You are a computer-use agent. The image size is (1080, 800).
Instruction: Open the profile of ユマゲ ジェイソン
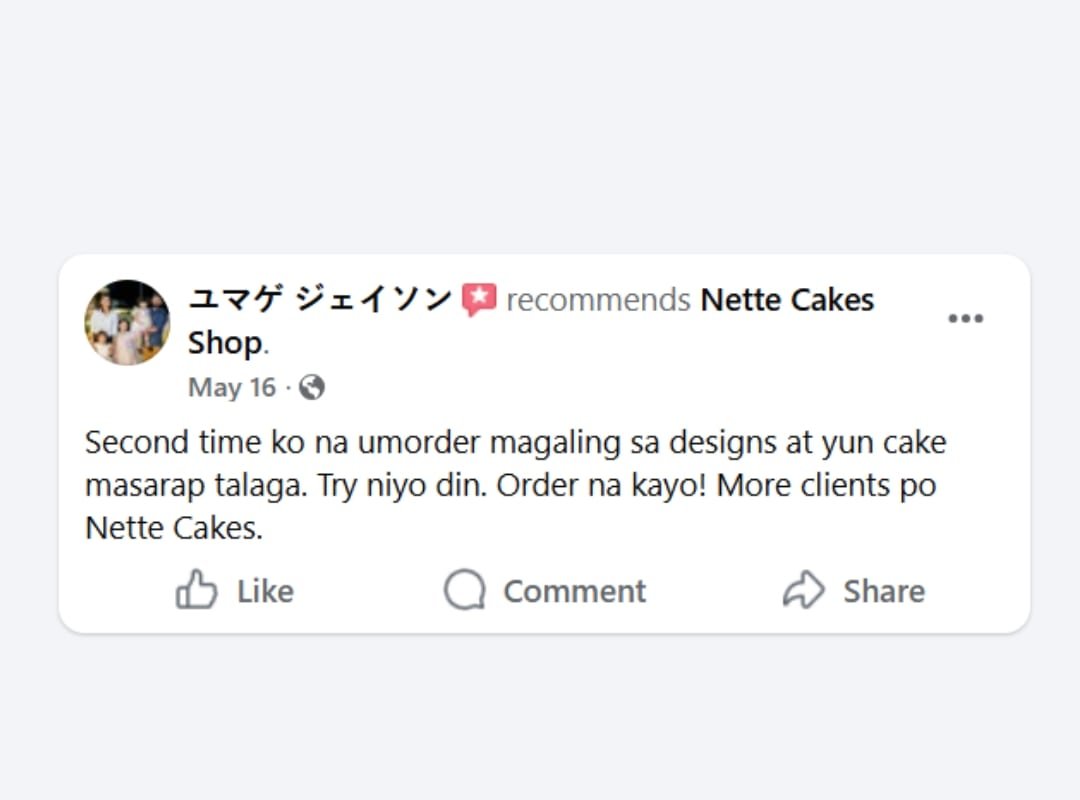click(320, 299)
